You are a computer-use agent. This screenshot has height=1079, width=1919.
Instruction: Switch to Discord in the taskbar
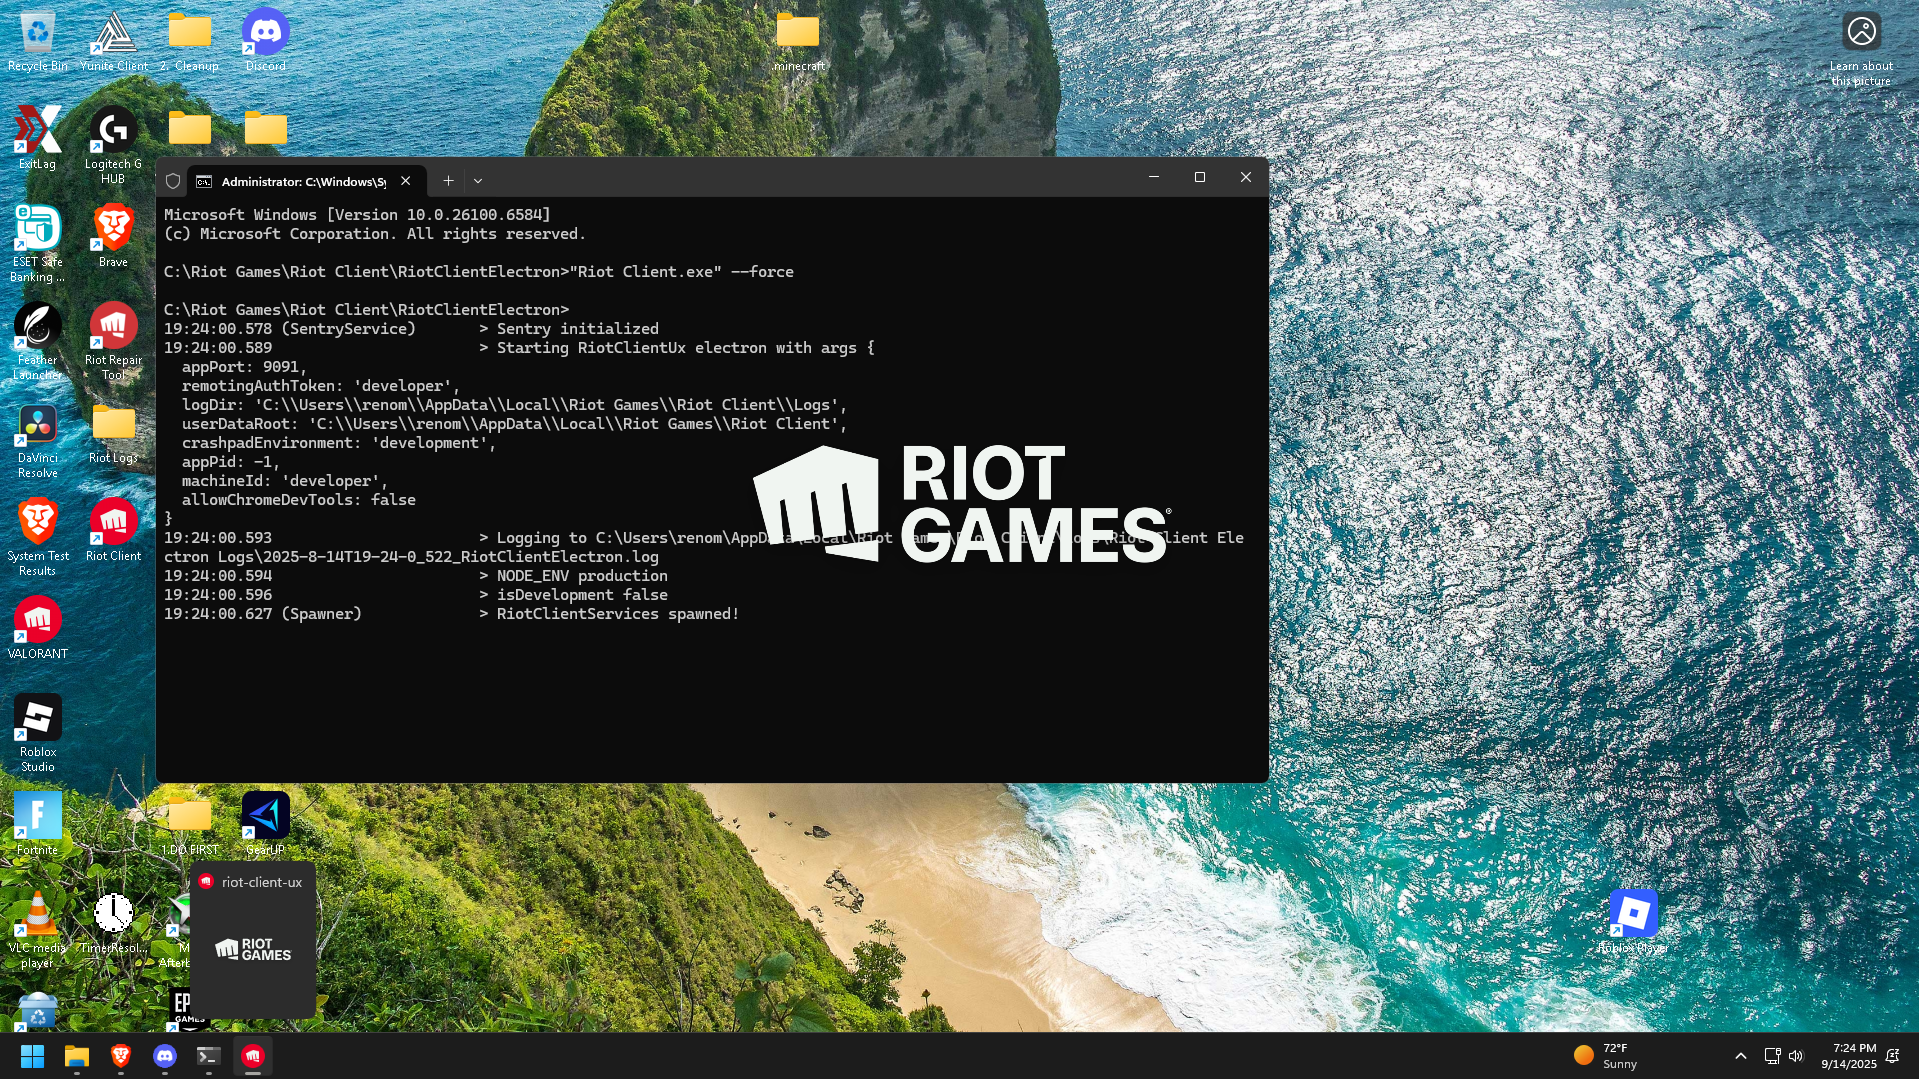[x=165, y=1056]
